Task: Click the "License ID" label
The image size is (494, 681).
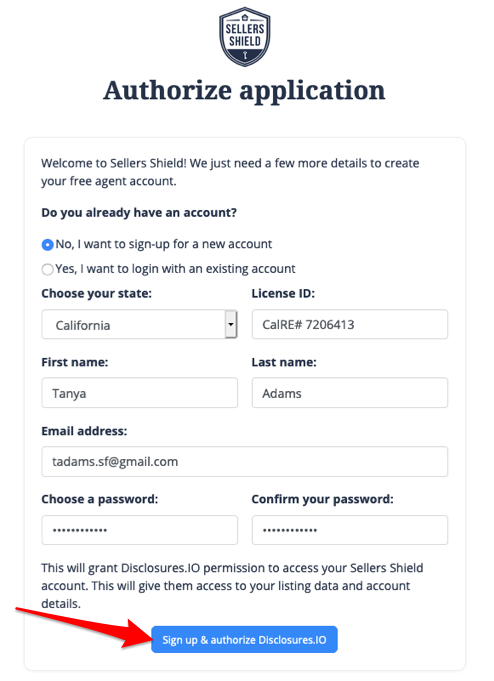Action: pos(283,294)
